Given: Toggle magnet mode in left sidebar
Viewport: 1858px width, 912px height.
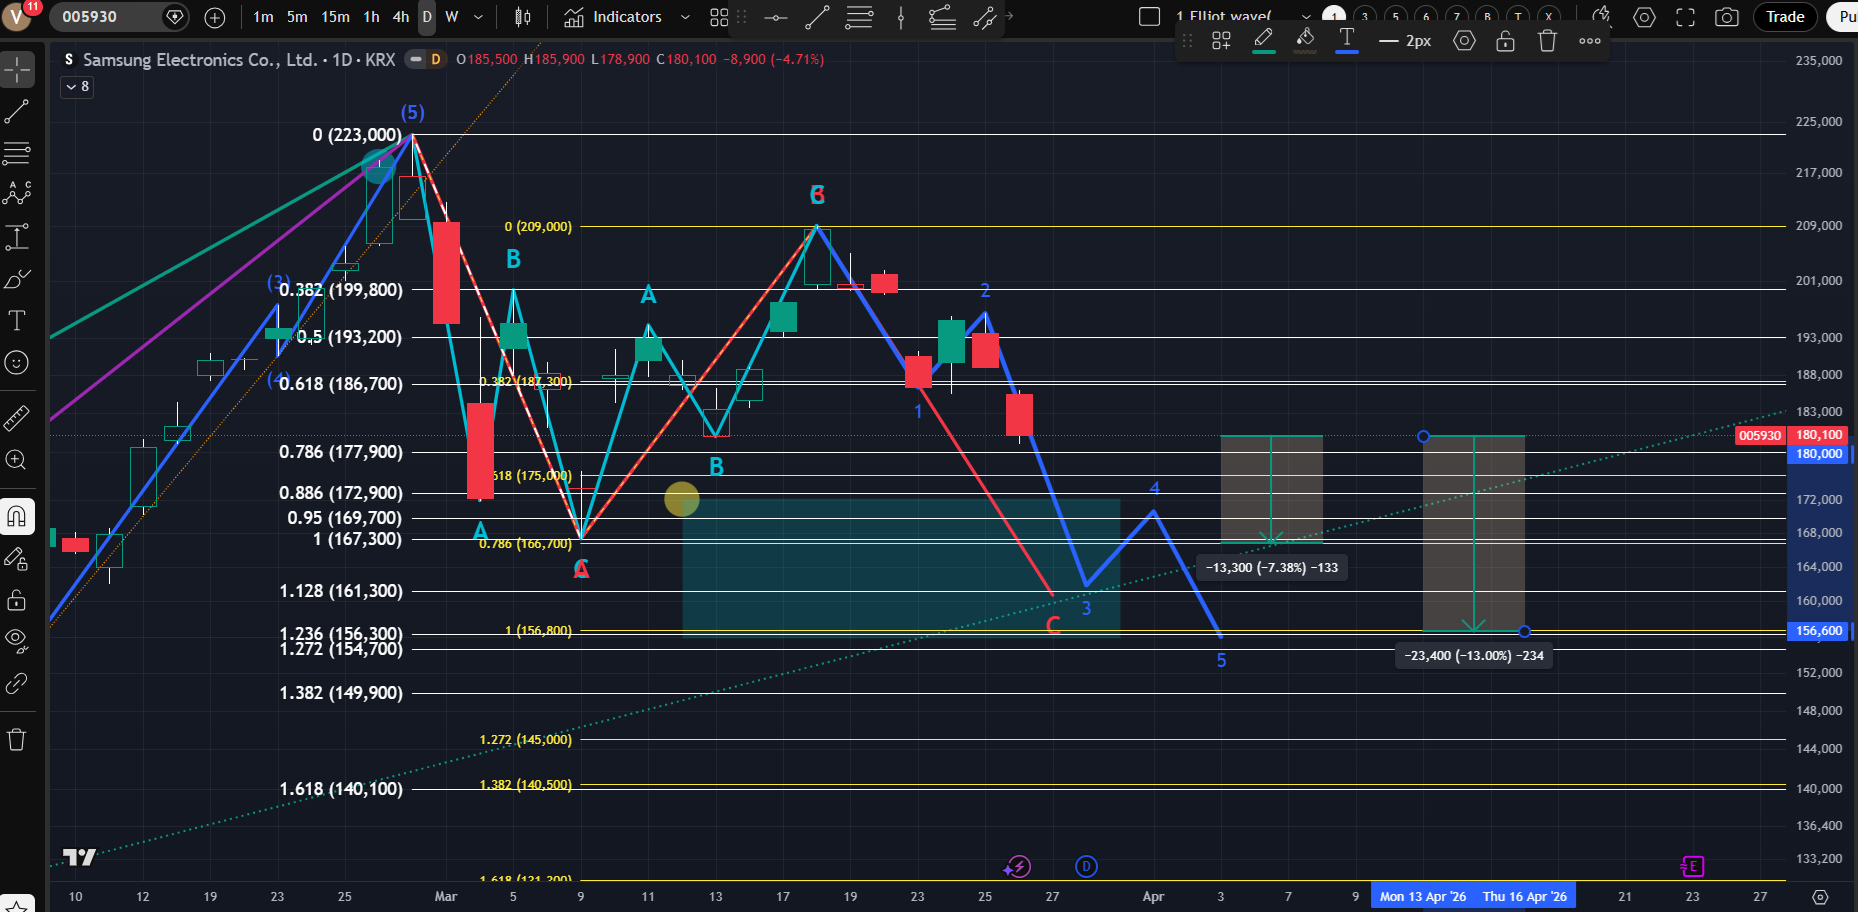Looking at the screenshot, I should click(x=17, y=517).
